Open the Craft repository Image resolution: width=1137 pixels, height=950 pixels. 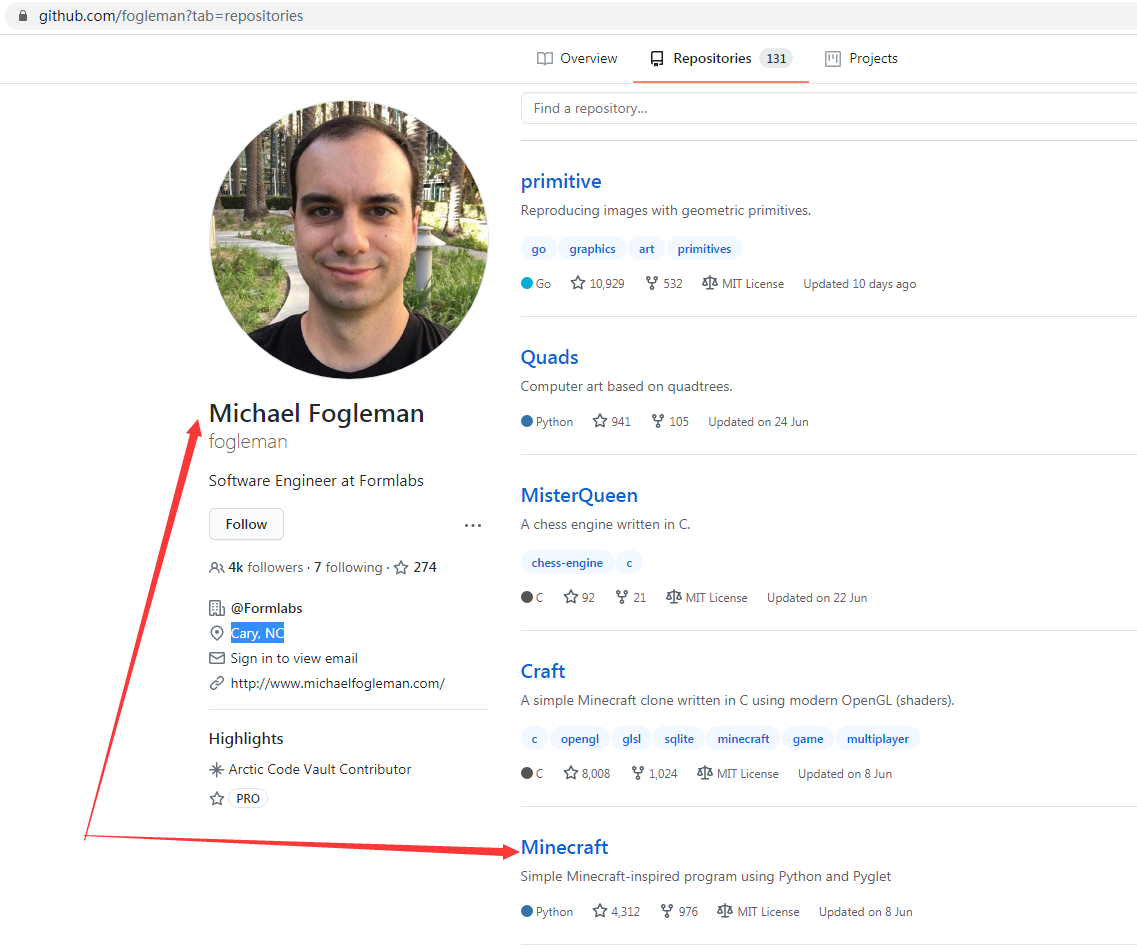point(542,672)
